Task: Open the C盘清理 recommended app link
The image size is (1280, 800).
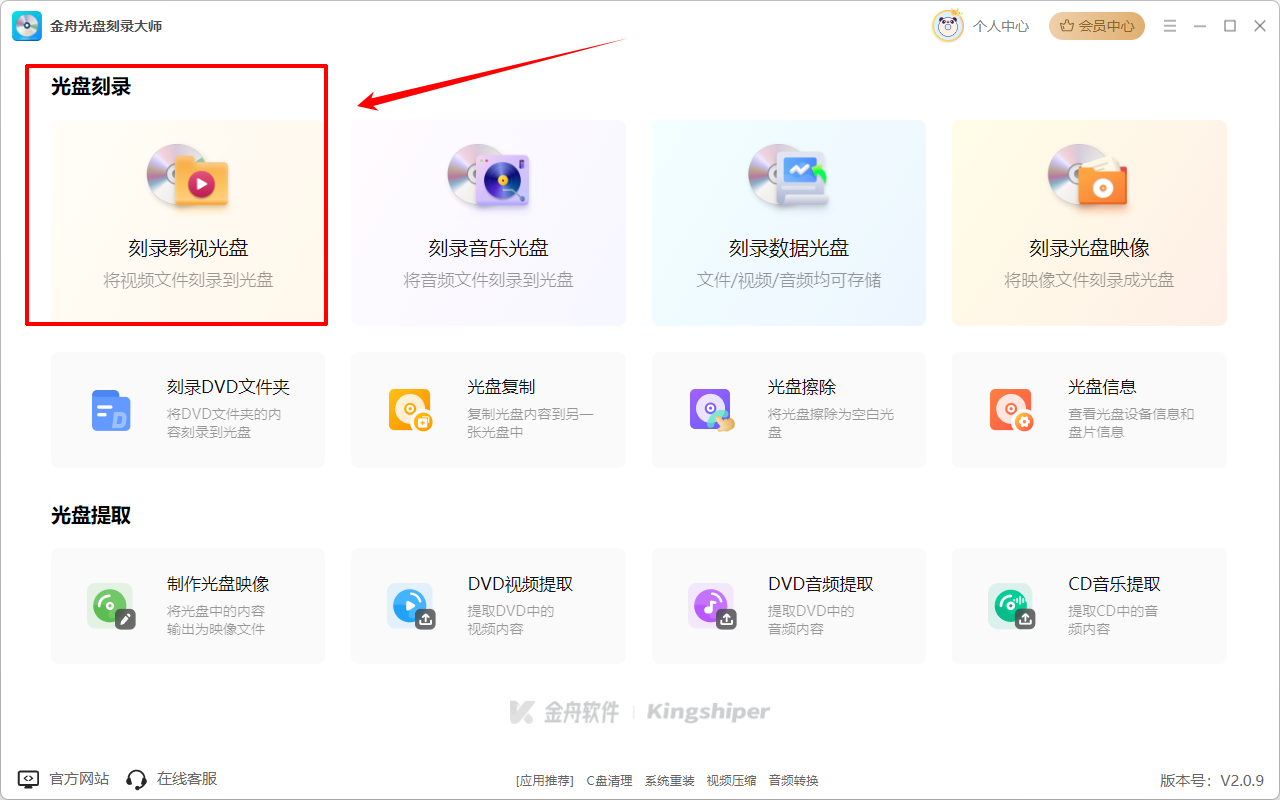Action: point(609,781)
